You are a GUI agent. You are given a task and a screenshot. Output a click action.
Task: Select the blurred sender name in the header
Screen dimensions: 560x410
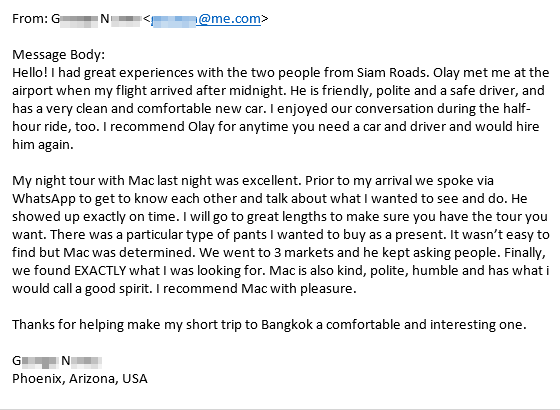(96, 19)
